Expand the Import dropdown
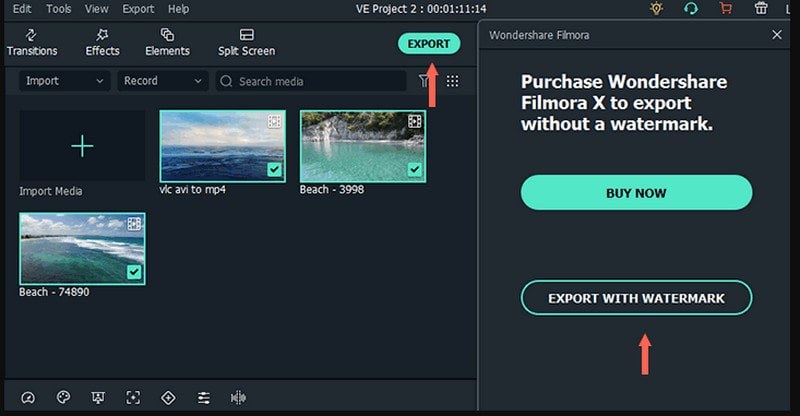The height and width of the screenshot is (416, 800). [64, 81]
